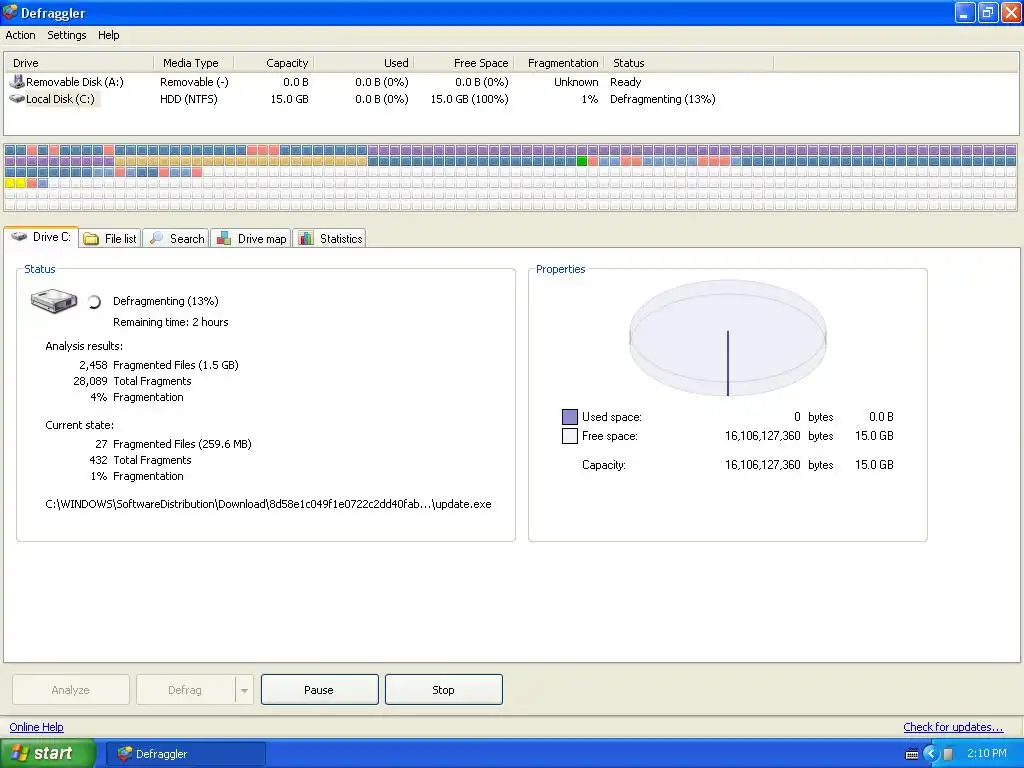Image resolution: width=1024 pixels, height=768 pixels.
Task: Click the update.exe file path text
Action: (268, 504)
